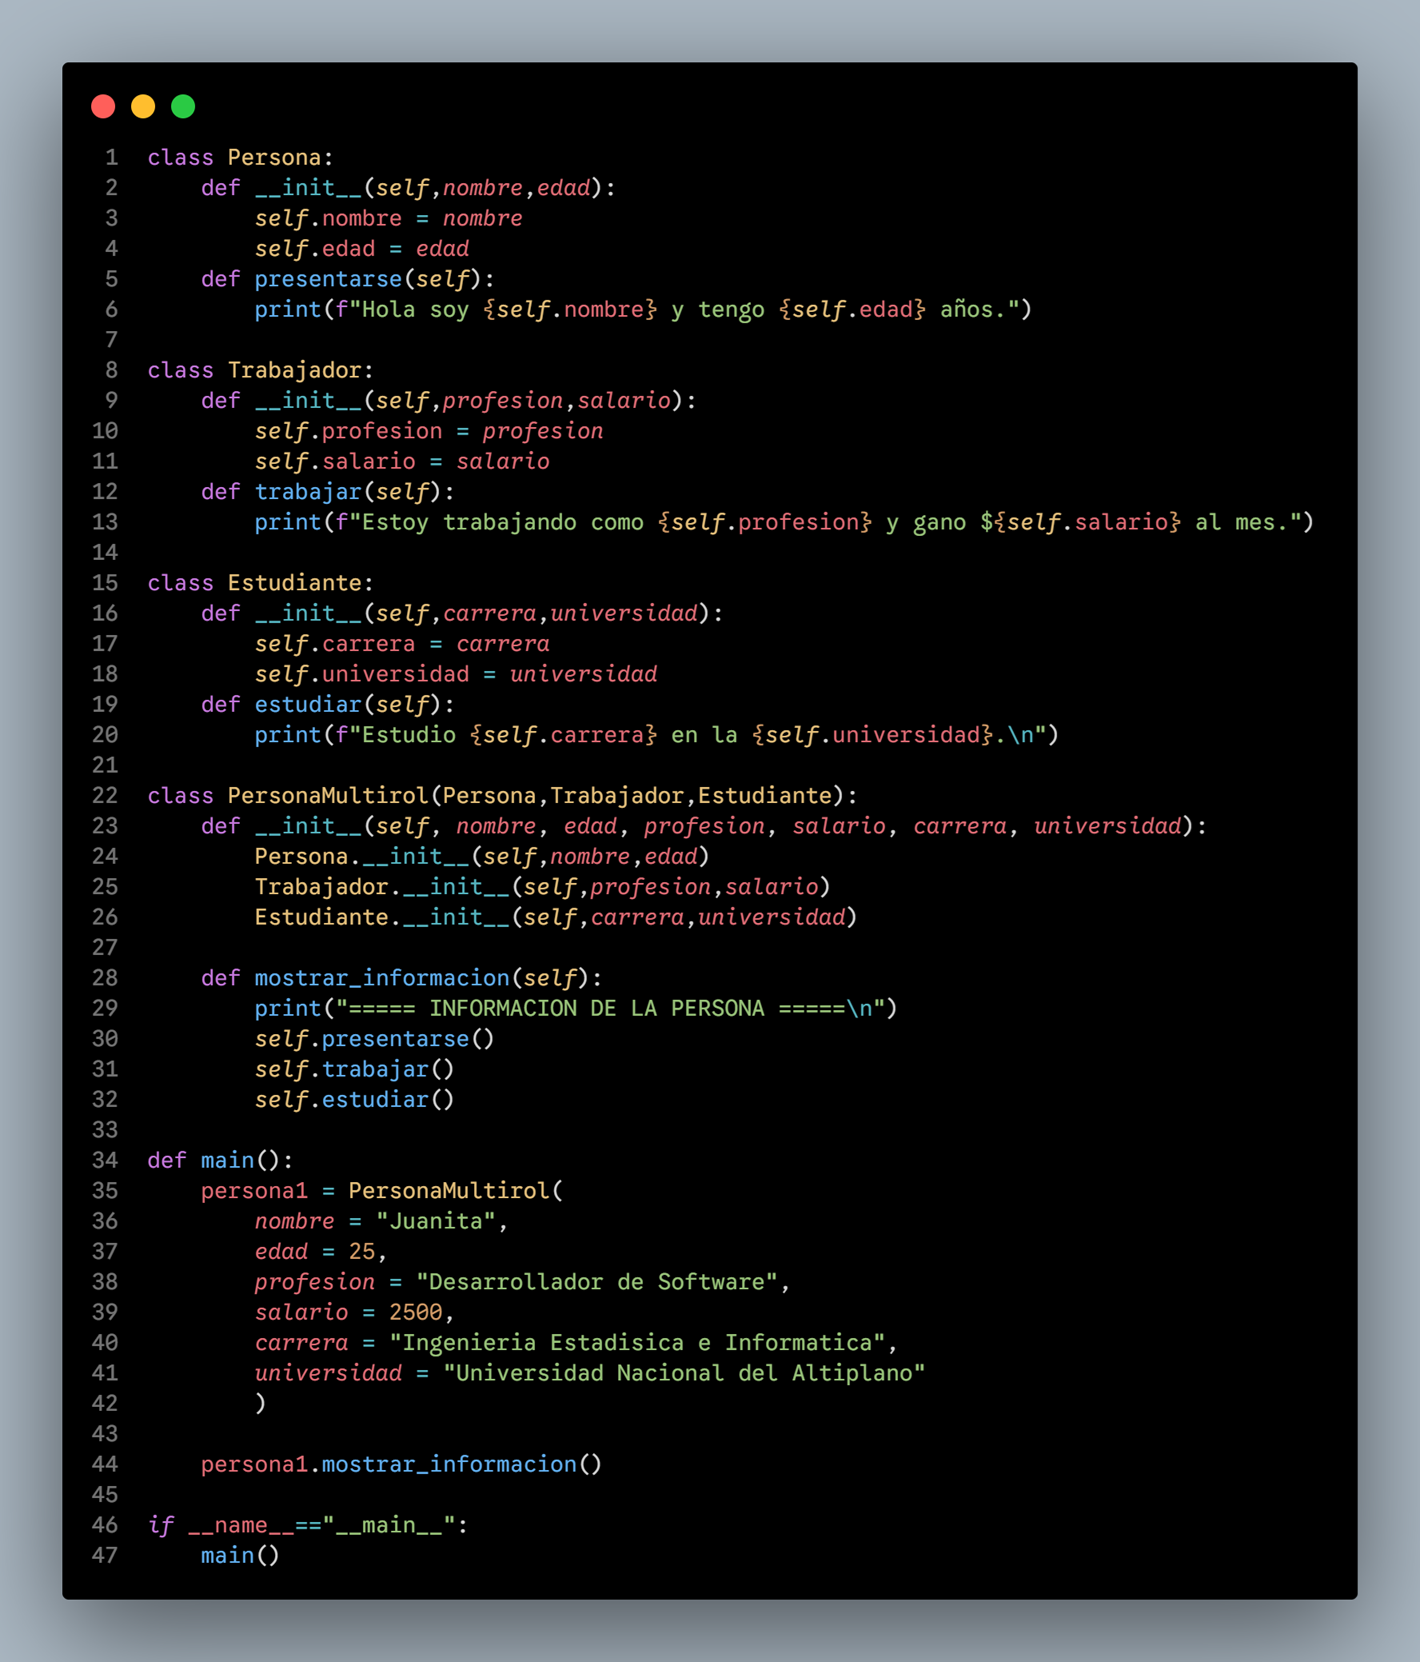1420x1662 pixels.
Task: Select the class name Persona on line 1
Action: 273,158
